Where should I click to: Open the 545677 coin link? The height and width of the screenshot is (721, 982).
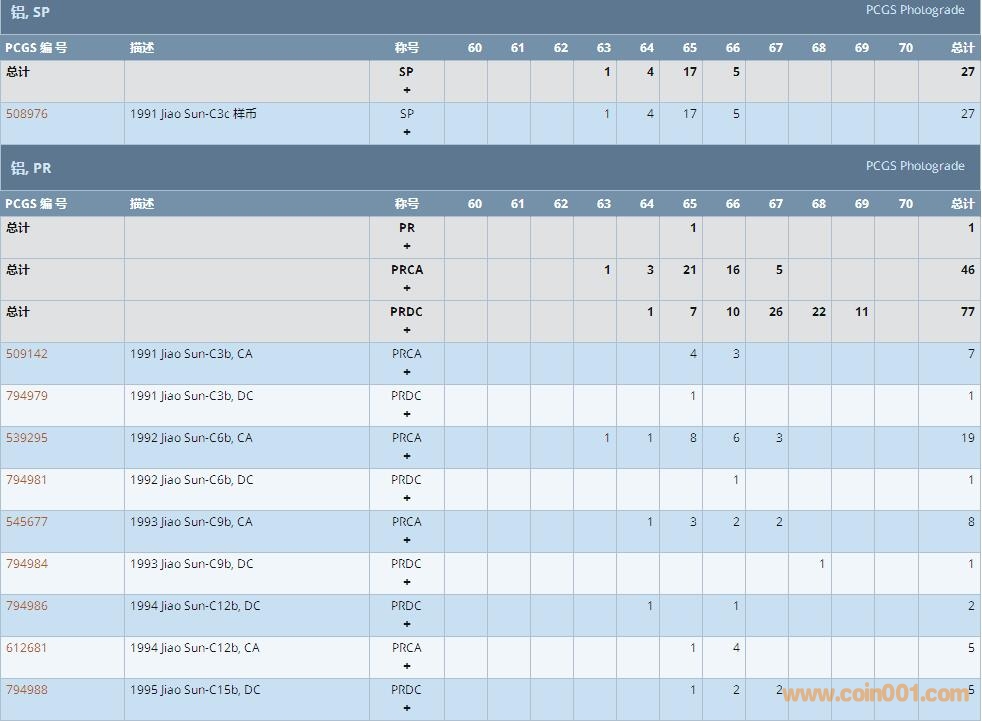[27, 522]
